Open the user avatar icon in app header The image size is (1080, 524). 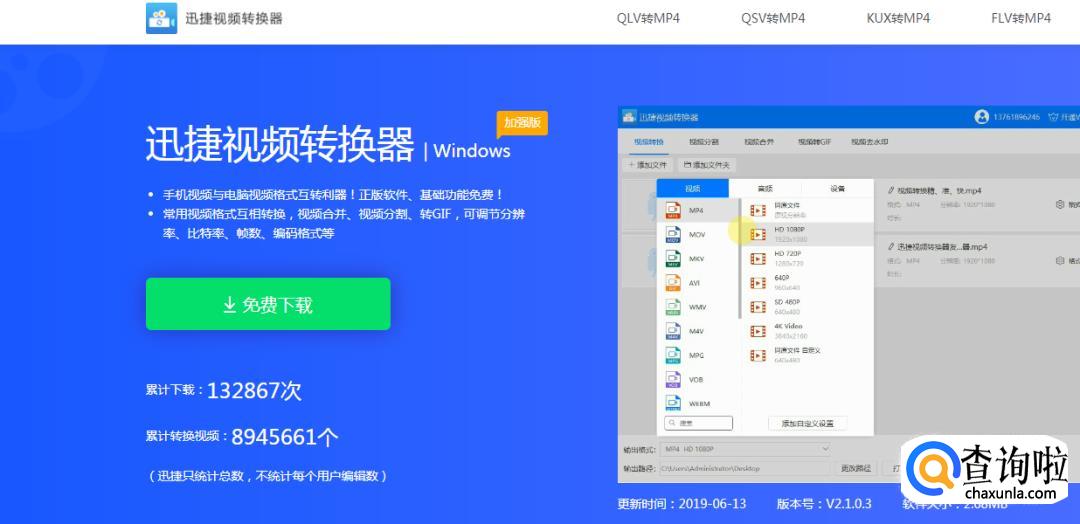click(982, 117)
